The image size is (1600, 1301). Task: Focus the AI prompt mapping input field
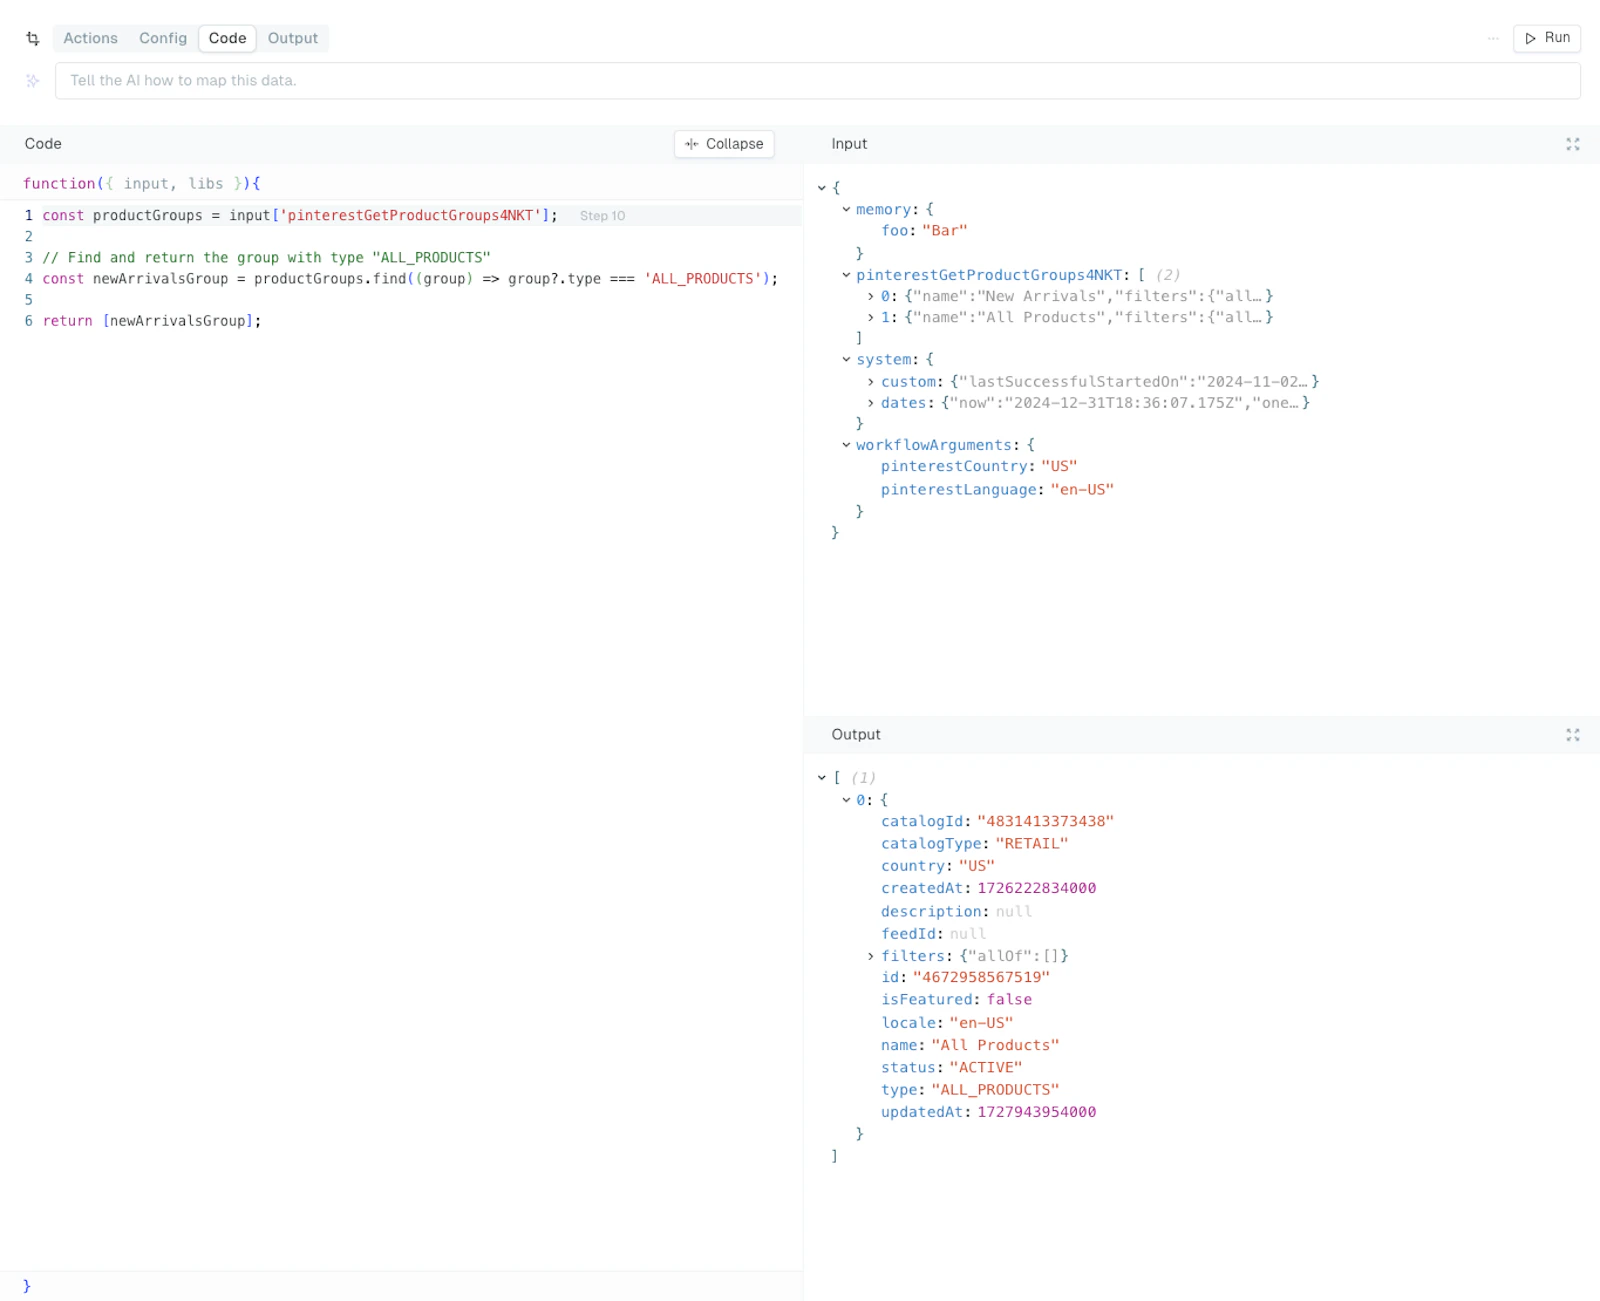[x=817, y=81]
